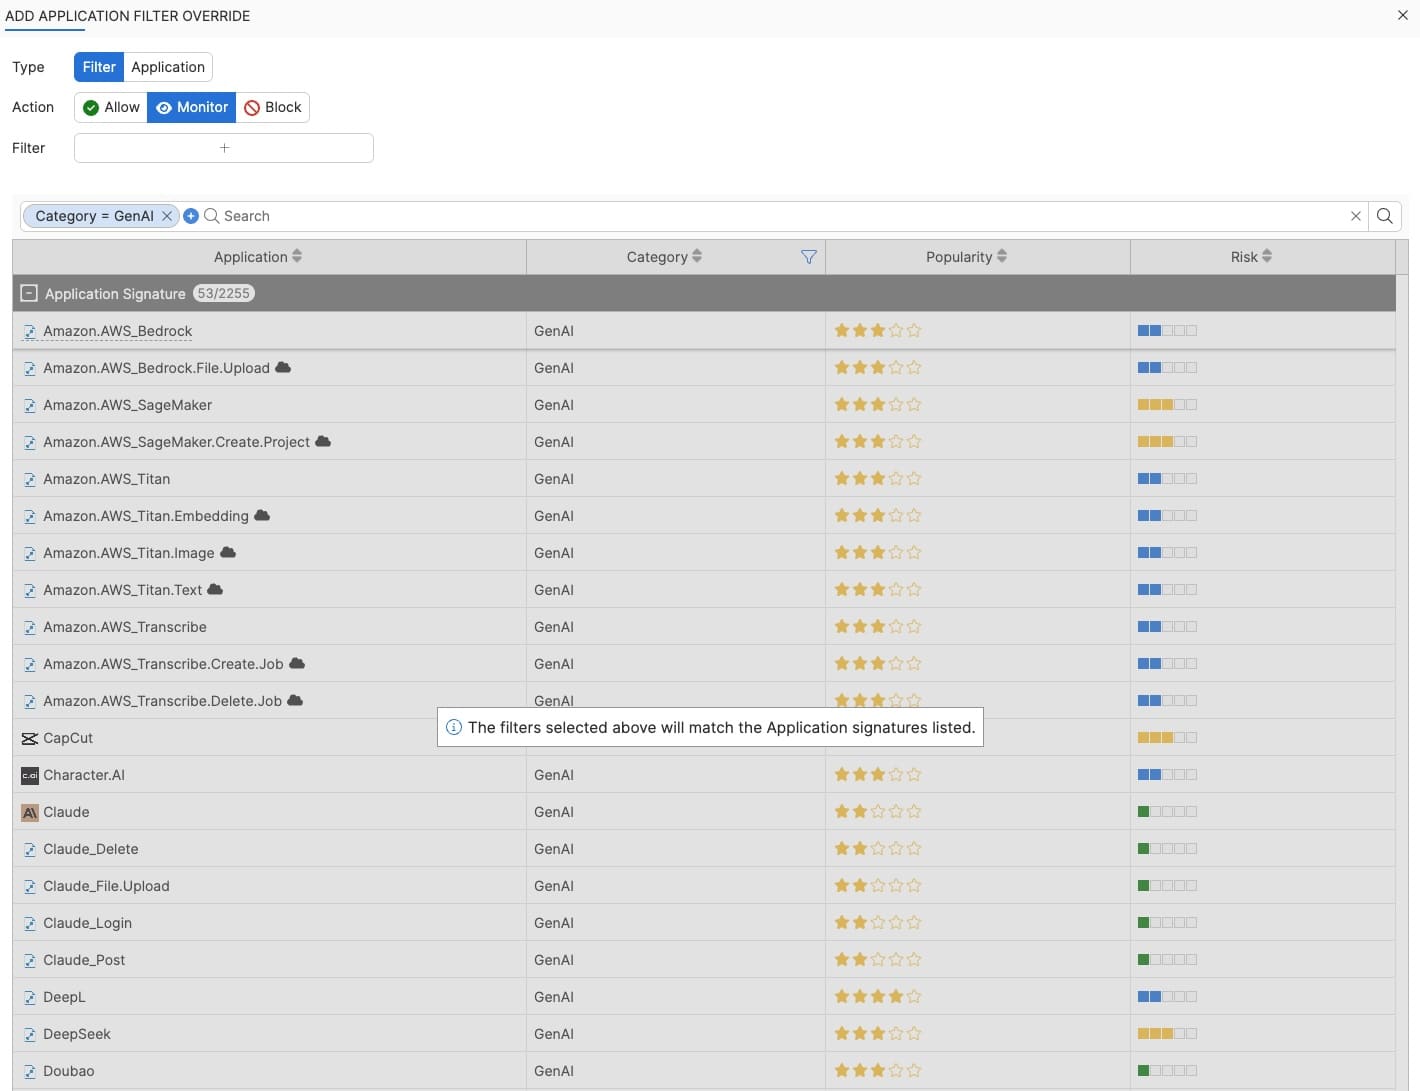This screenshot has height=1091, width=1420.
Task: Close the Add Application Filter Override dialog
Action: point(1402,15)
